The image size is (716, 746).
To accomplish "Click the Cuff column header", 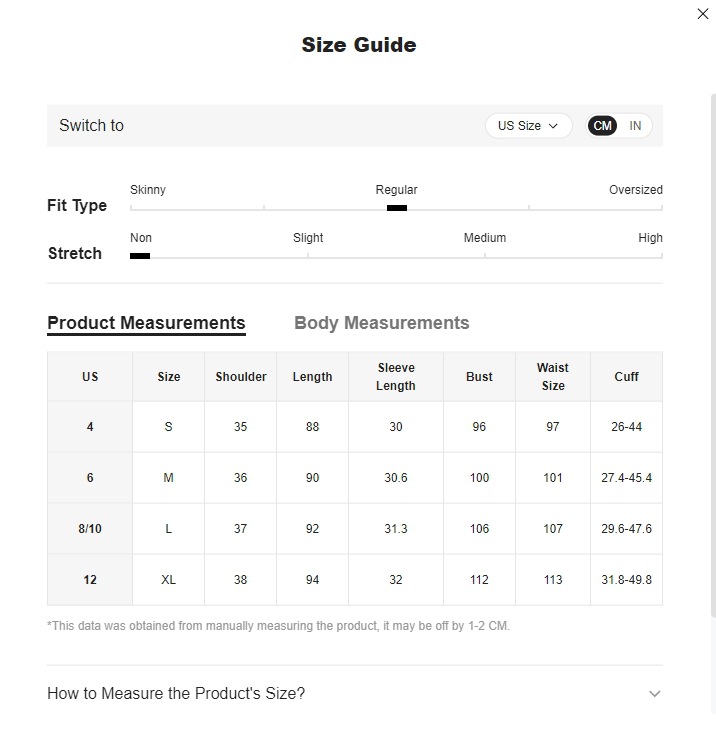I will click(x=627, y=377).
